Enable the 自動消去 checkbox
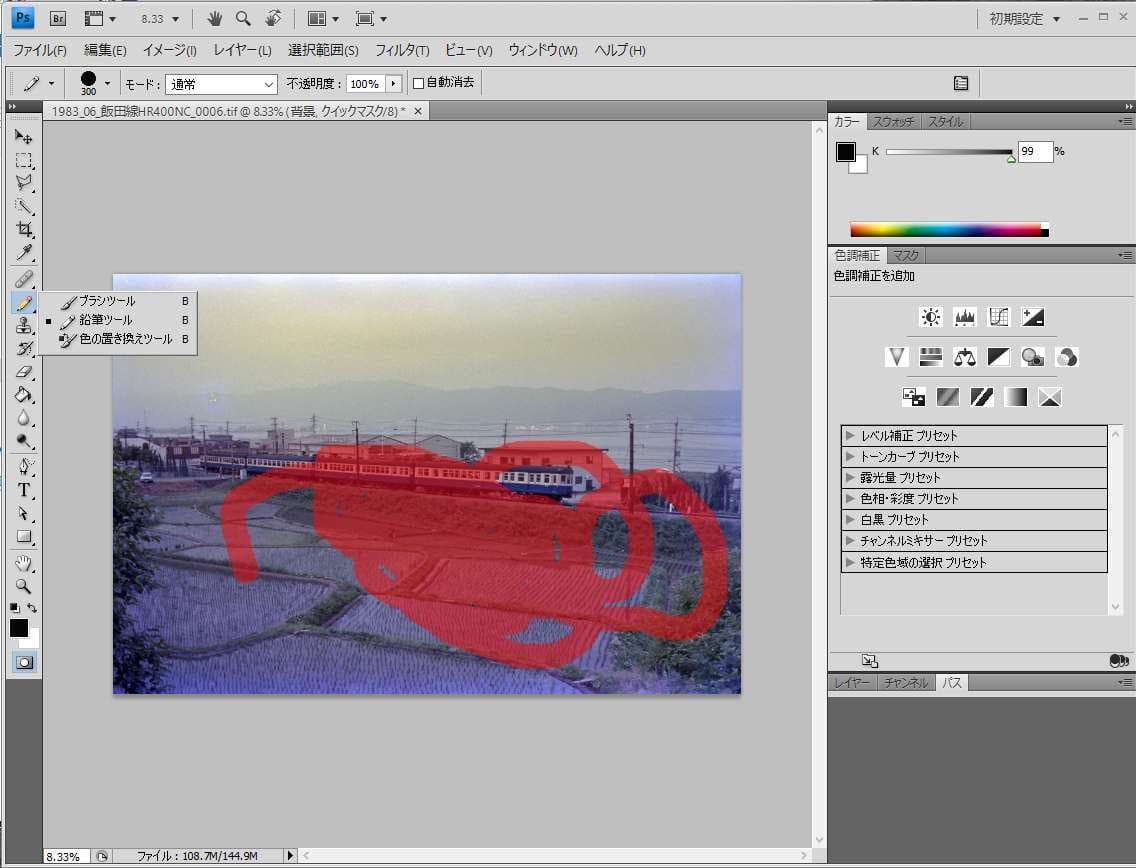 tap(419, 83)
